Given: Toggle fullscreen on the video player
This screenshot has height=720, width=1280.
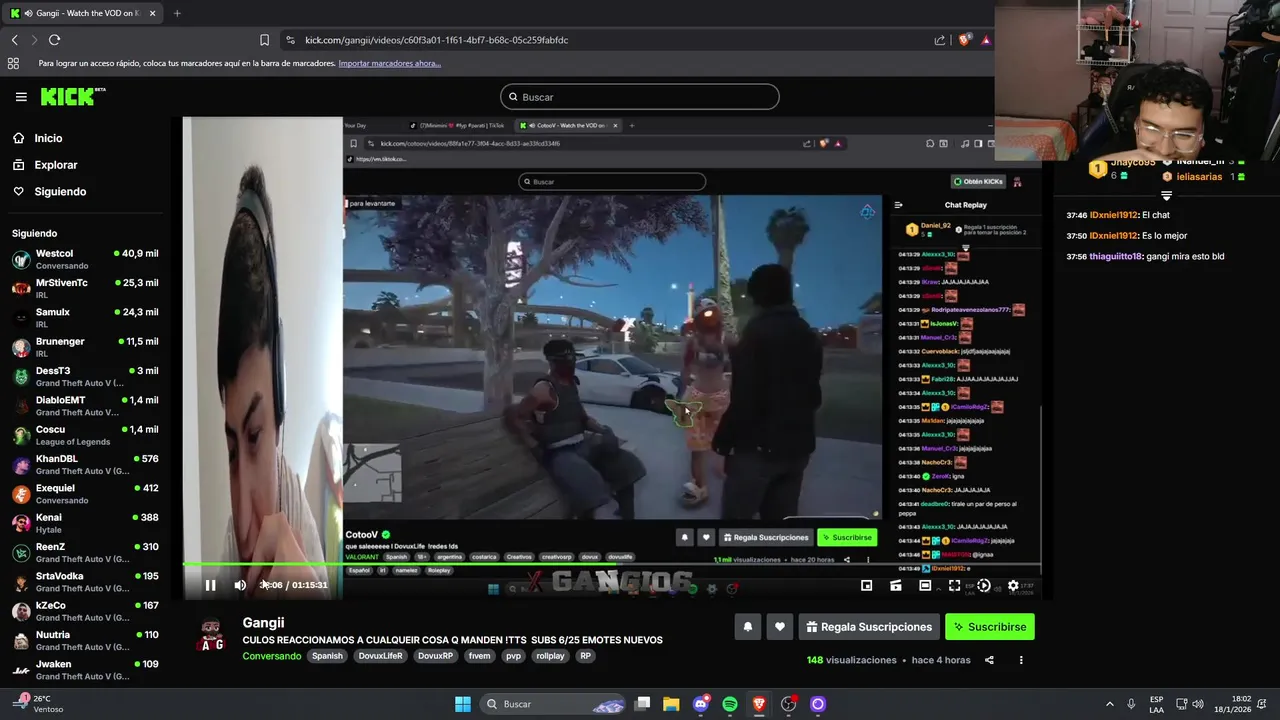Looking at the screenshot, I should 954,585.
